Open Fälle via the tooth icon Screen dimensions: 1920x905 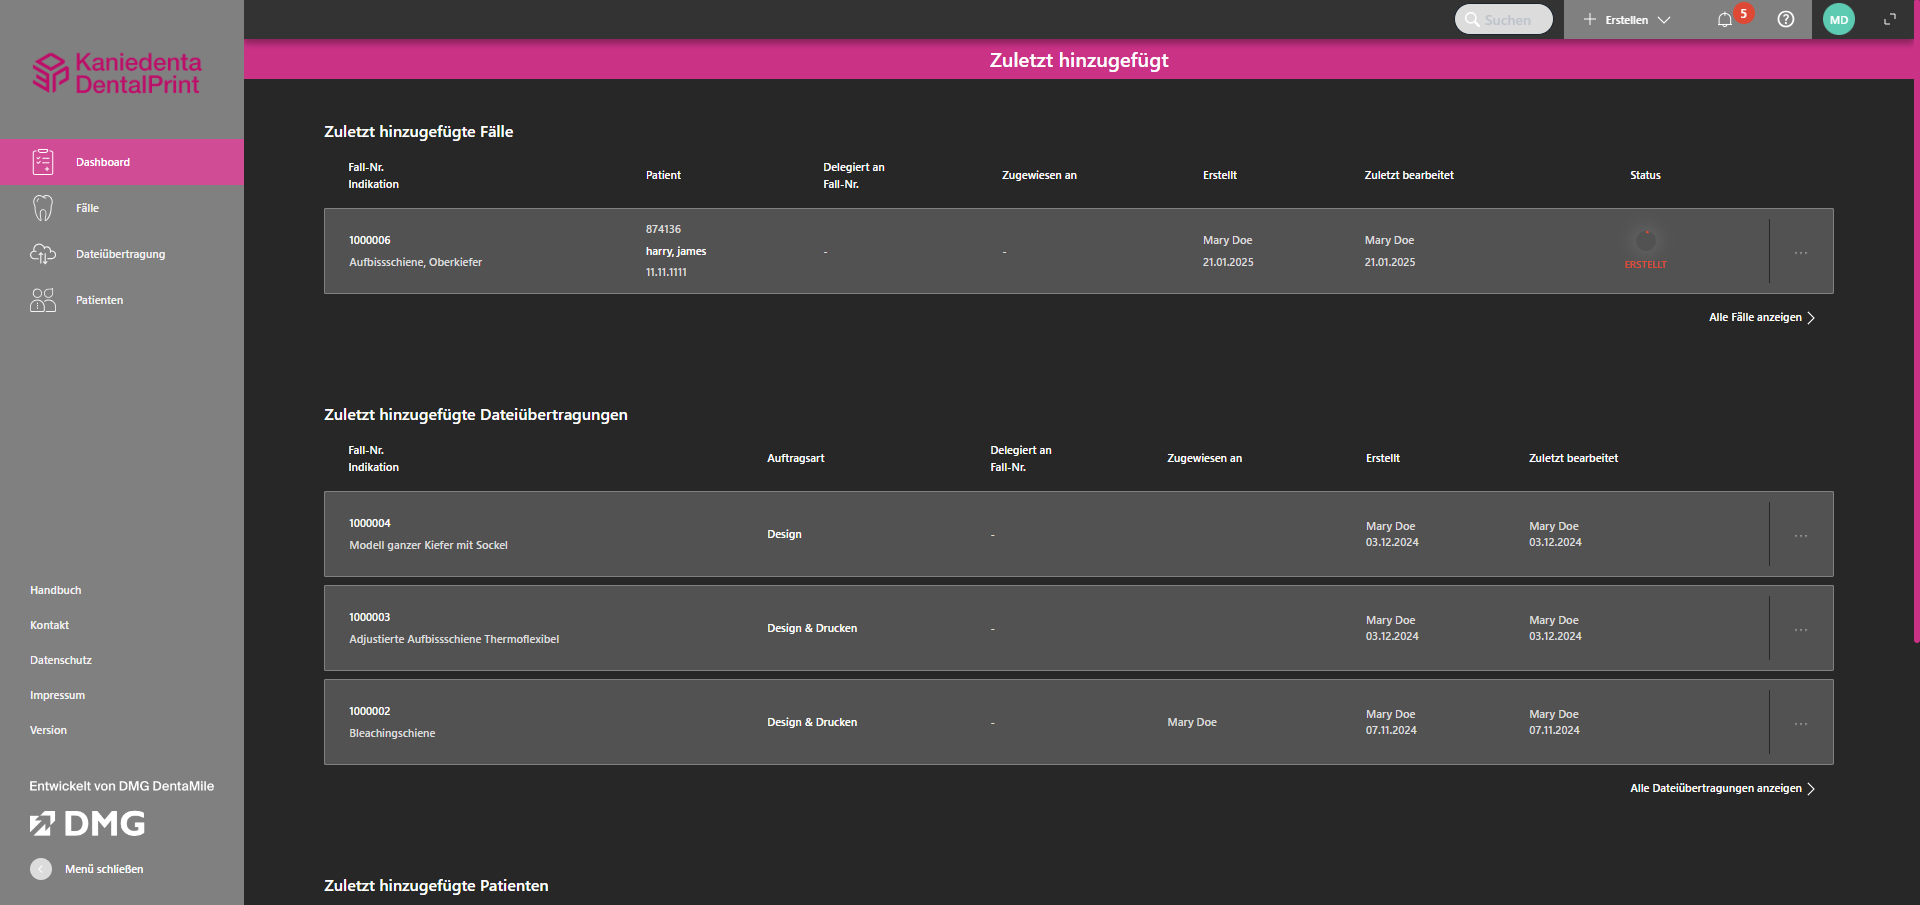pyautogui.click(x=43, y=208)
